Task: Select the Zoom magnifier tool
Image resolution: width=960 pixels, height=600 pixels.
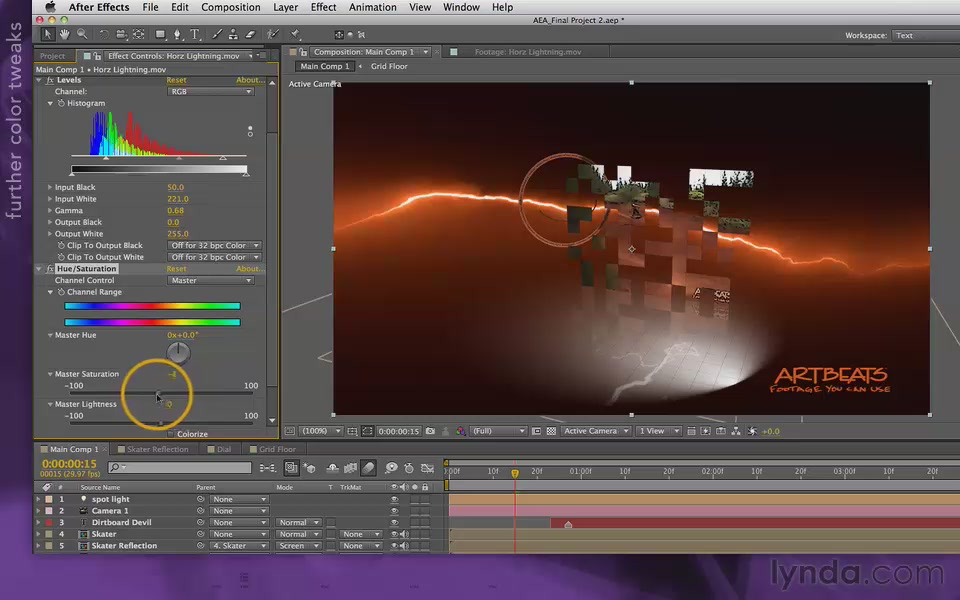Action: (81, 34)
